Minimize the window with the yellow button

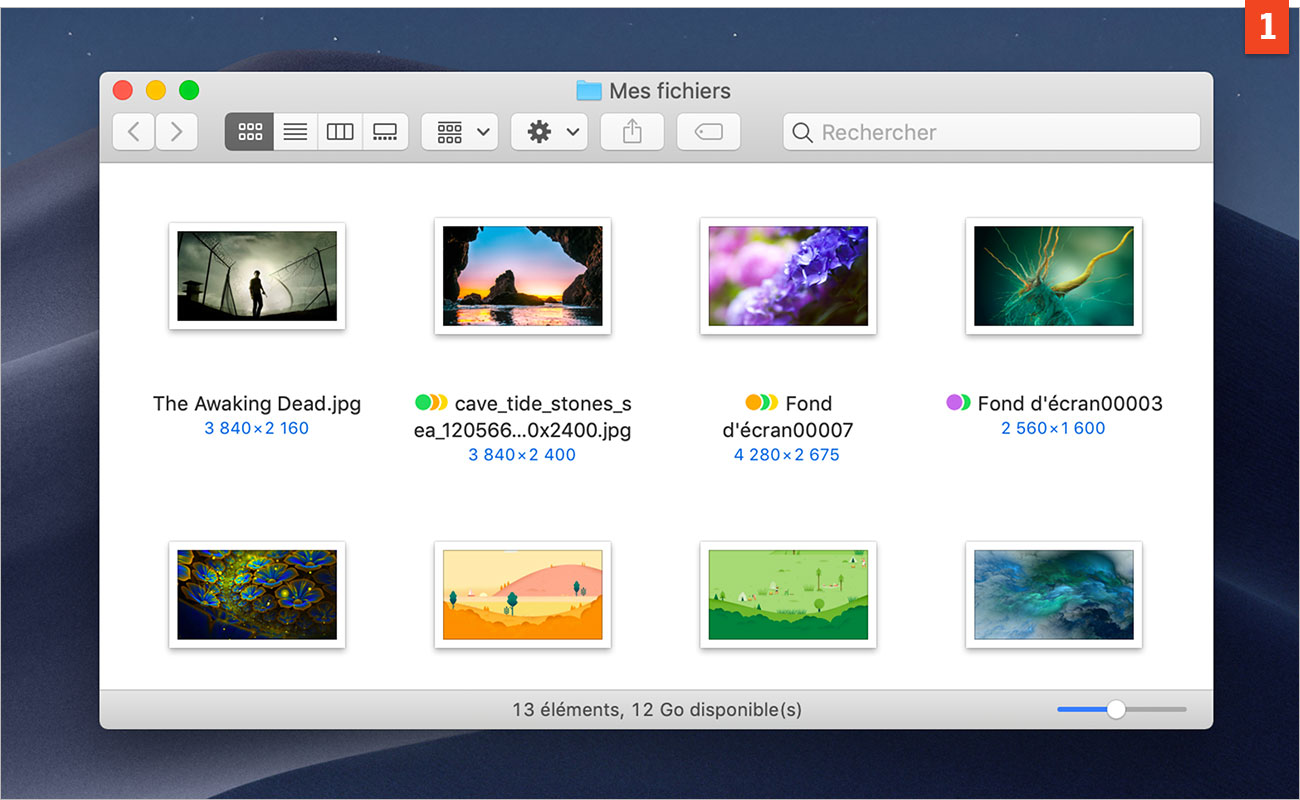pyautogui.click(x=156, y=90)
